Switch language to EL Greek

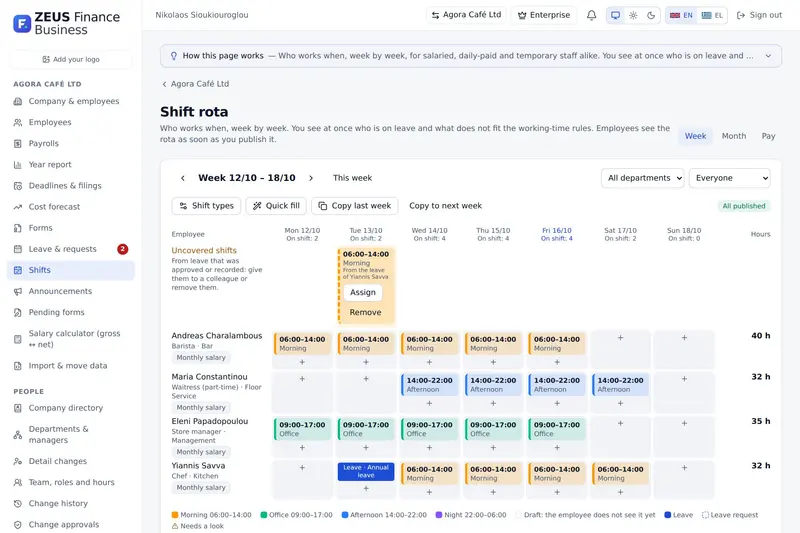(x=712, y=15)
